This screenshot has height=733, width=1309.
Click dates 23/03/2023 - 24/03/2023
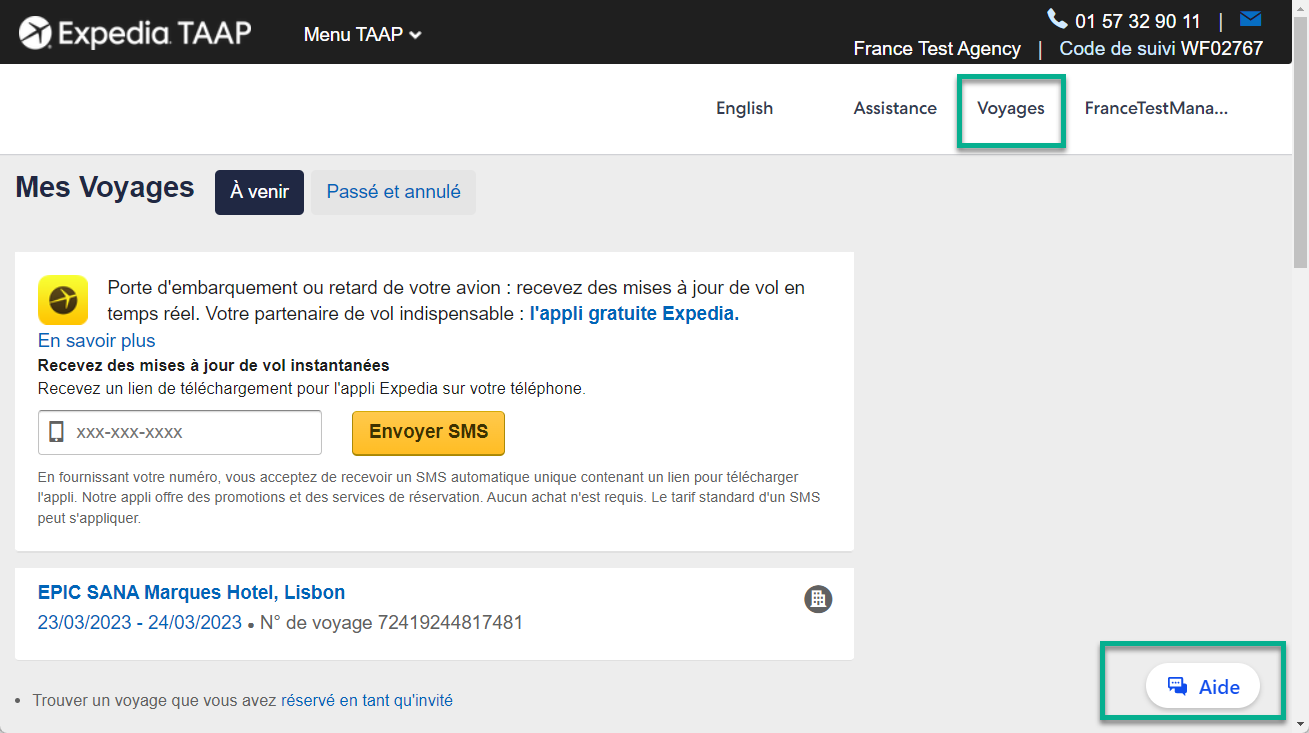140,623
